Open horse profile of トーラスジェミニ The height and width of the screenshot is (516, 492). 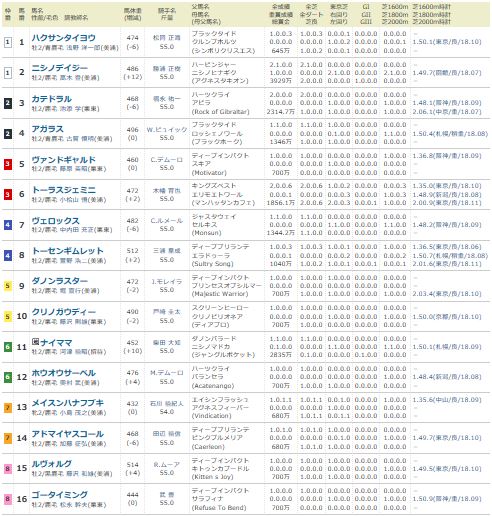pos(64,190)
